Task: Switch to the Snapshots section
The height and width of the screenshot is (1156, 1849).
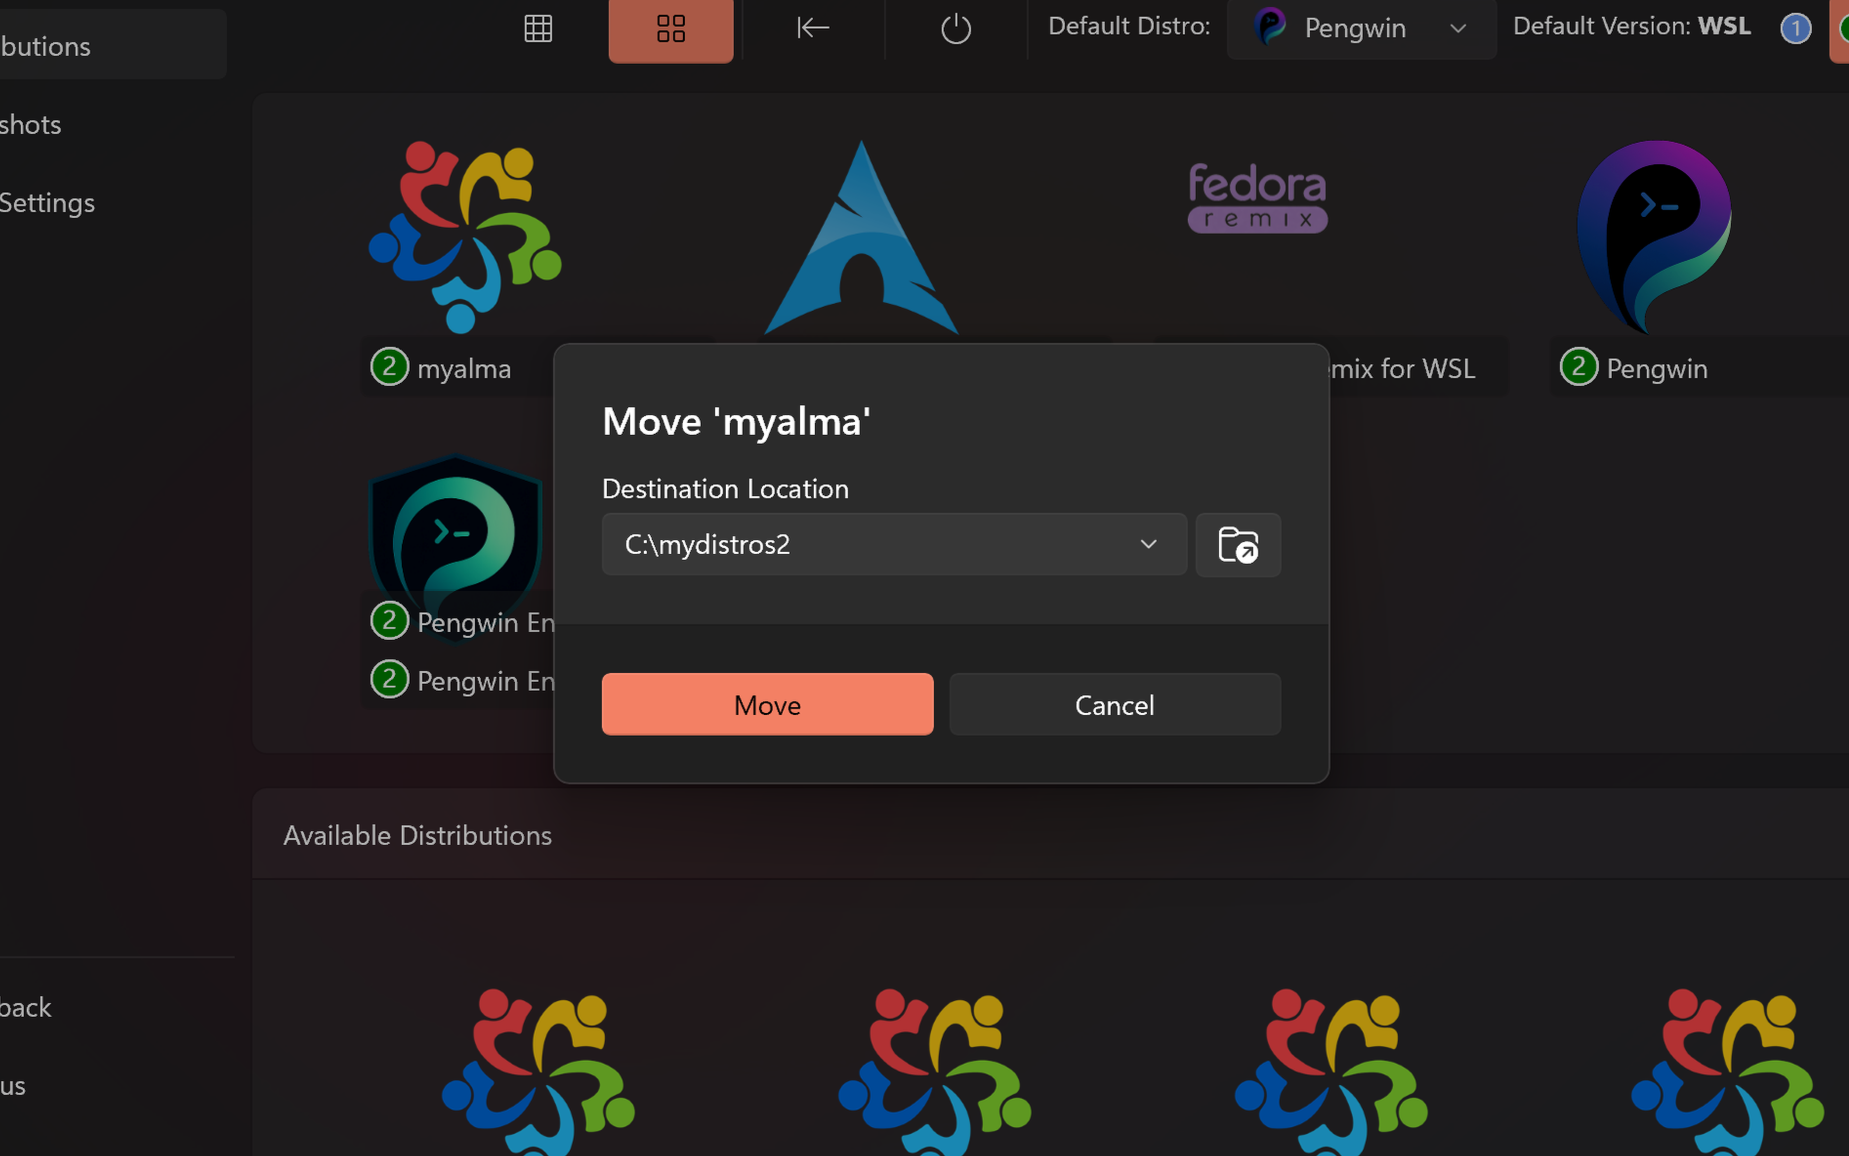Action: [x=30, y=124]
